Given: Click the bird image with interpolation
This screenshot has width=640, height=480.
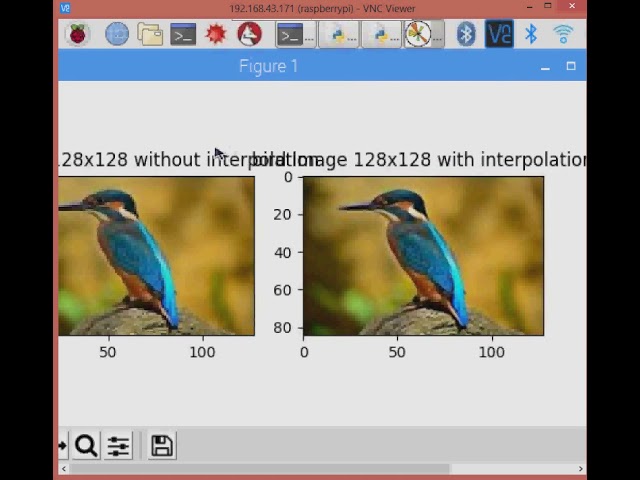Looking at the screenshot, I should 423,256.
